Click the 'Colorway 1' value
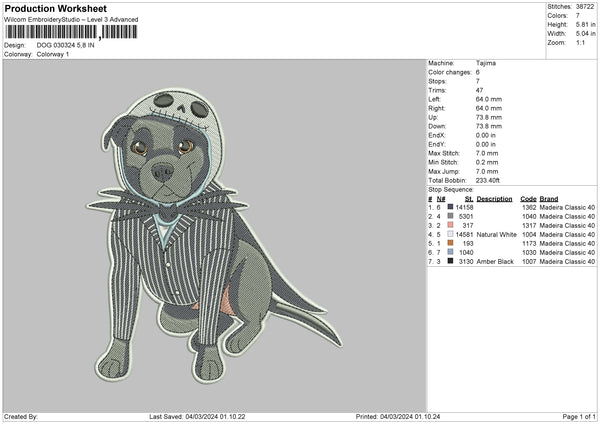 click(x=53, y=54)
